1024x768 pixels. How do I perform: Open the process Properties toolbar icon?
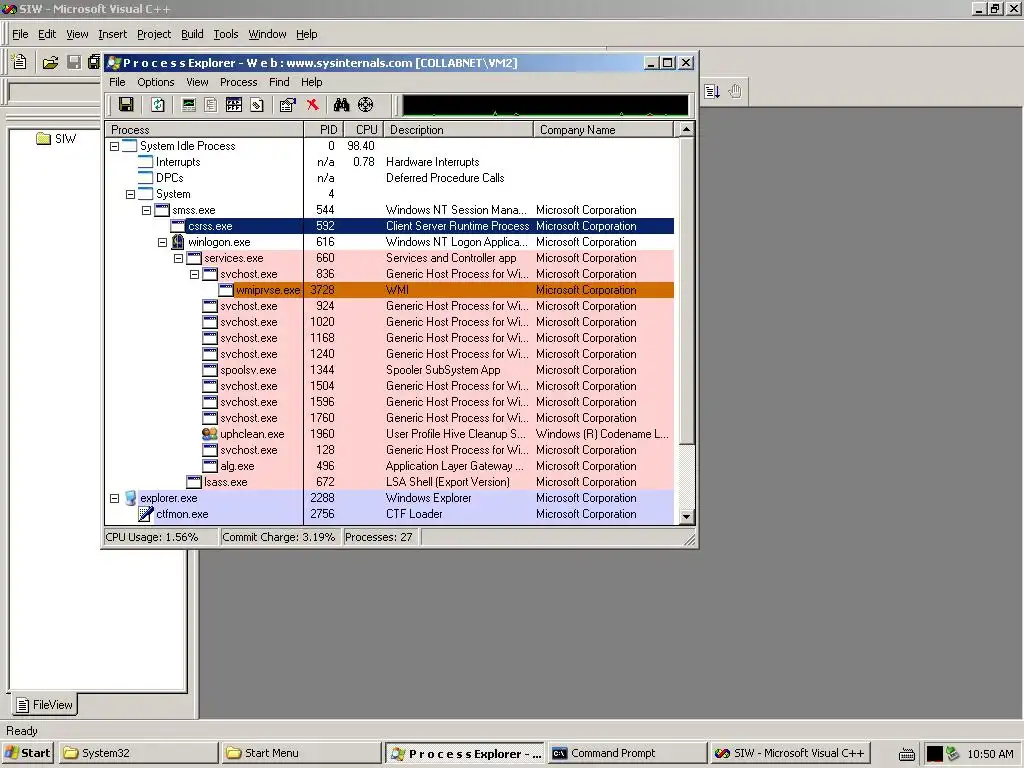click(x=287, y=104)
